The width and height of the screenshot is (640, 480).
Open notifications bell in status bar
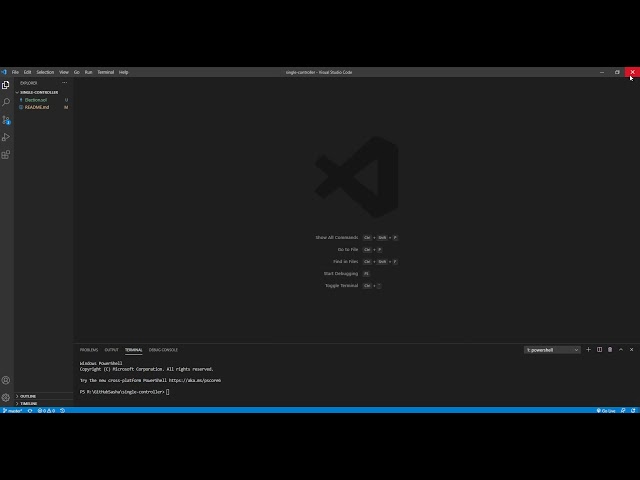(x=633, y=411)
